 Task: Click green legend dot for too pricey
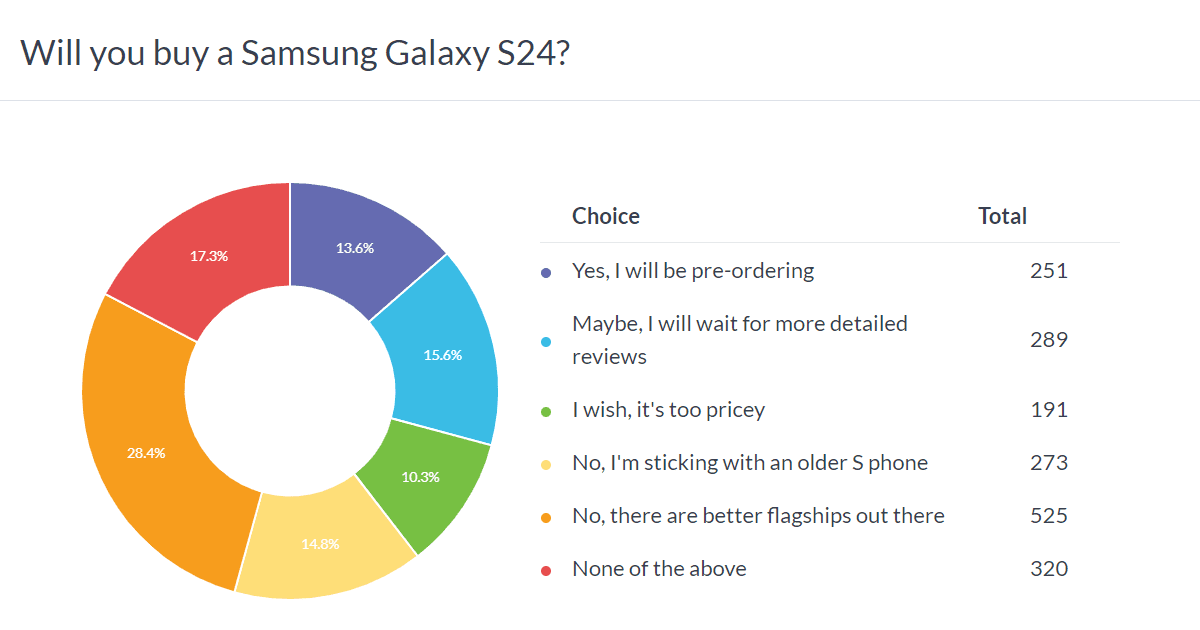pyautogui.click(x=545, y=410)
